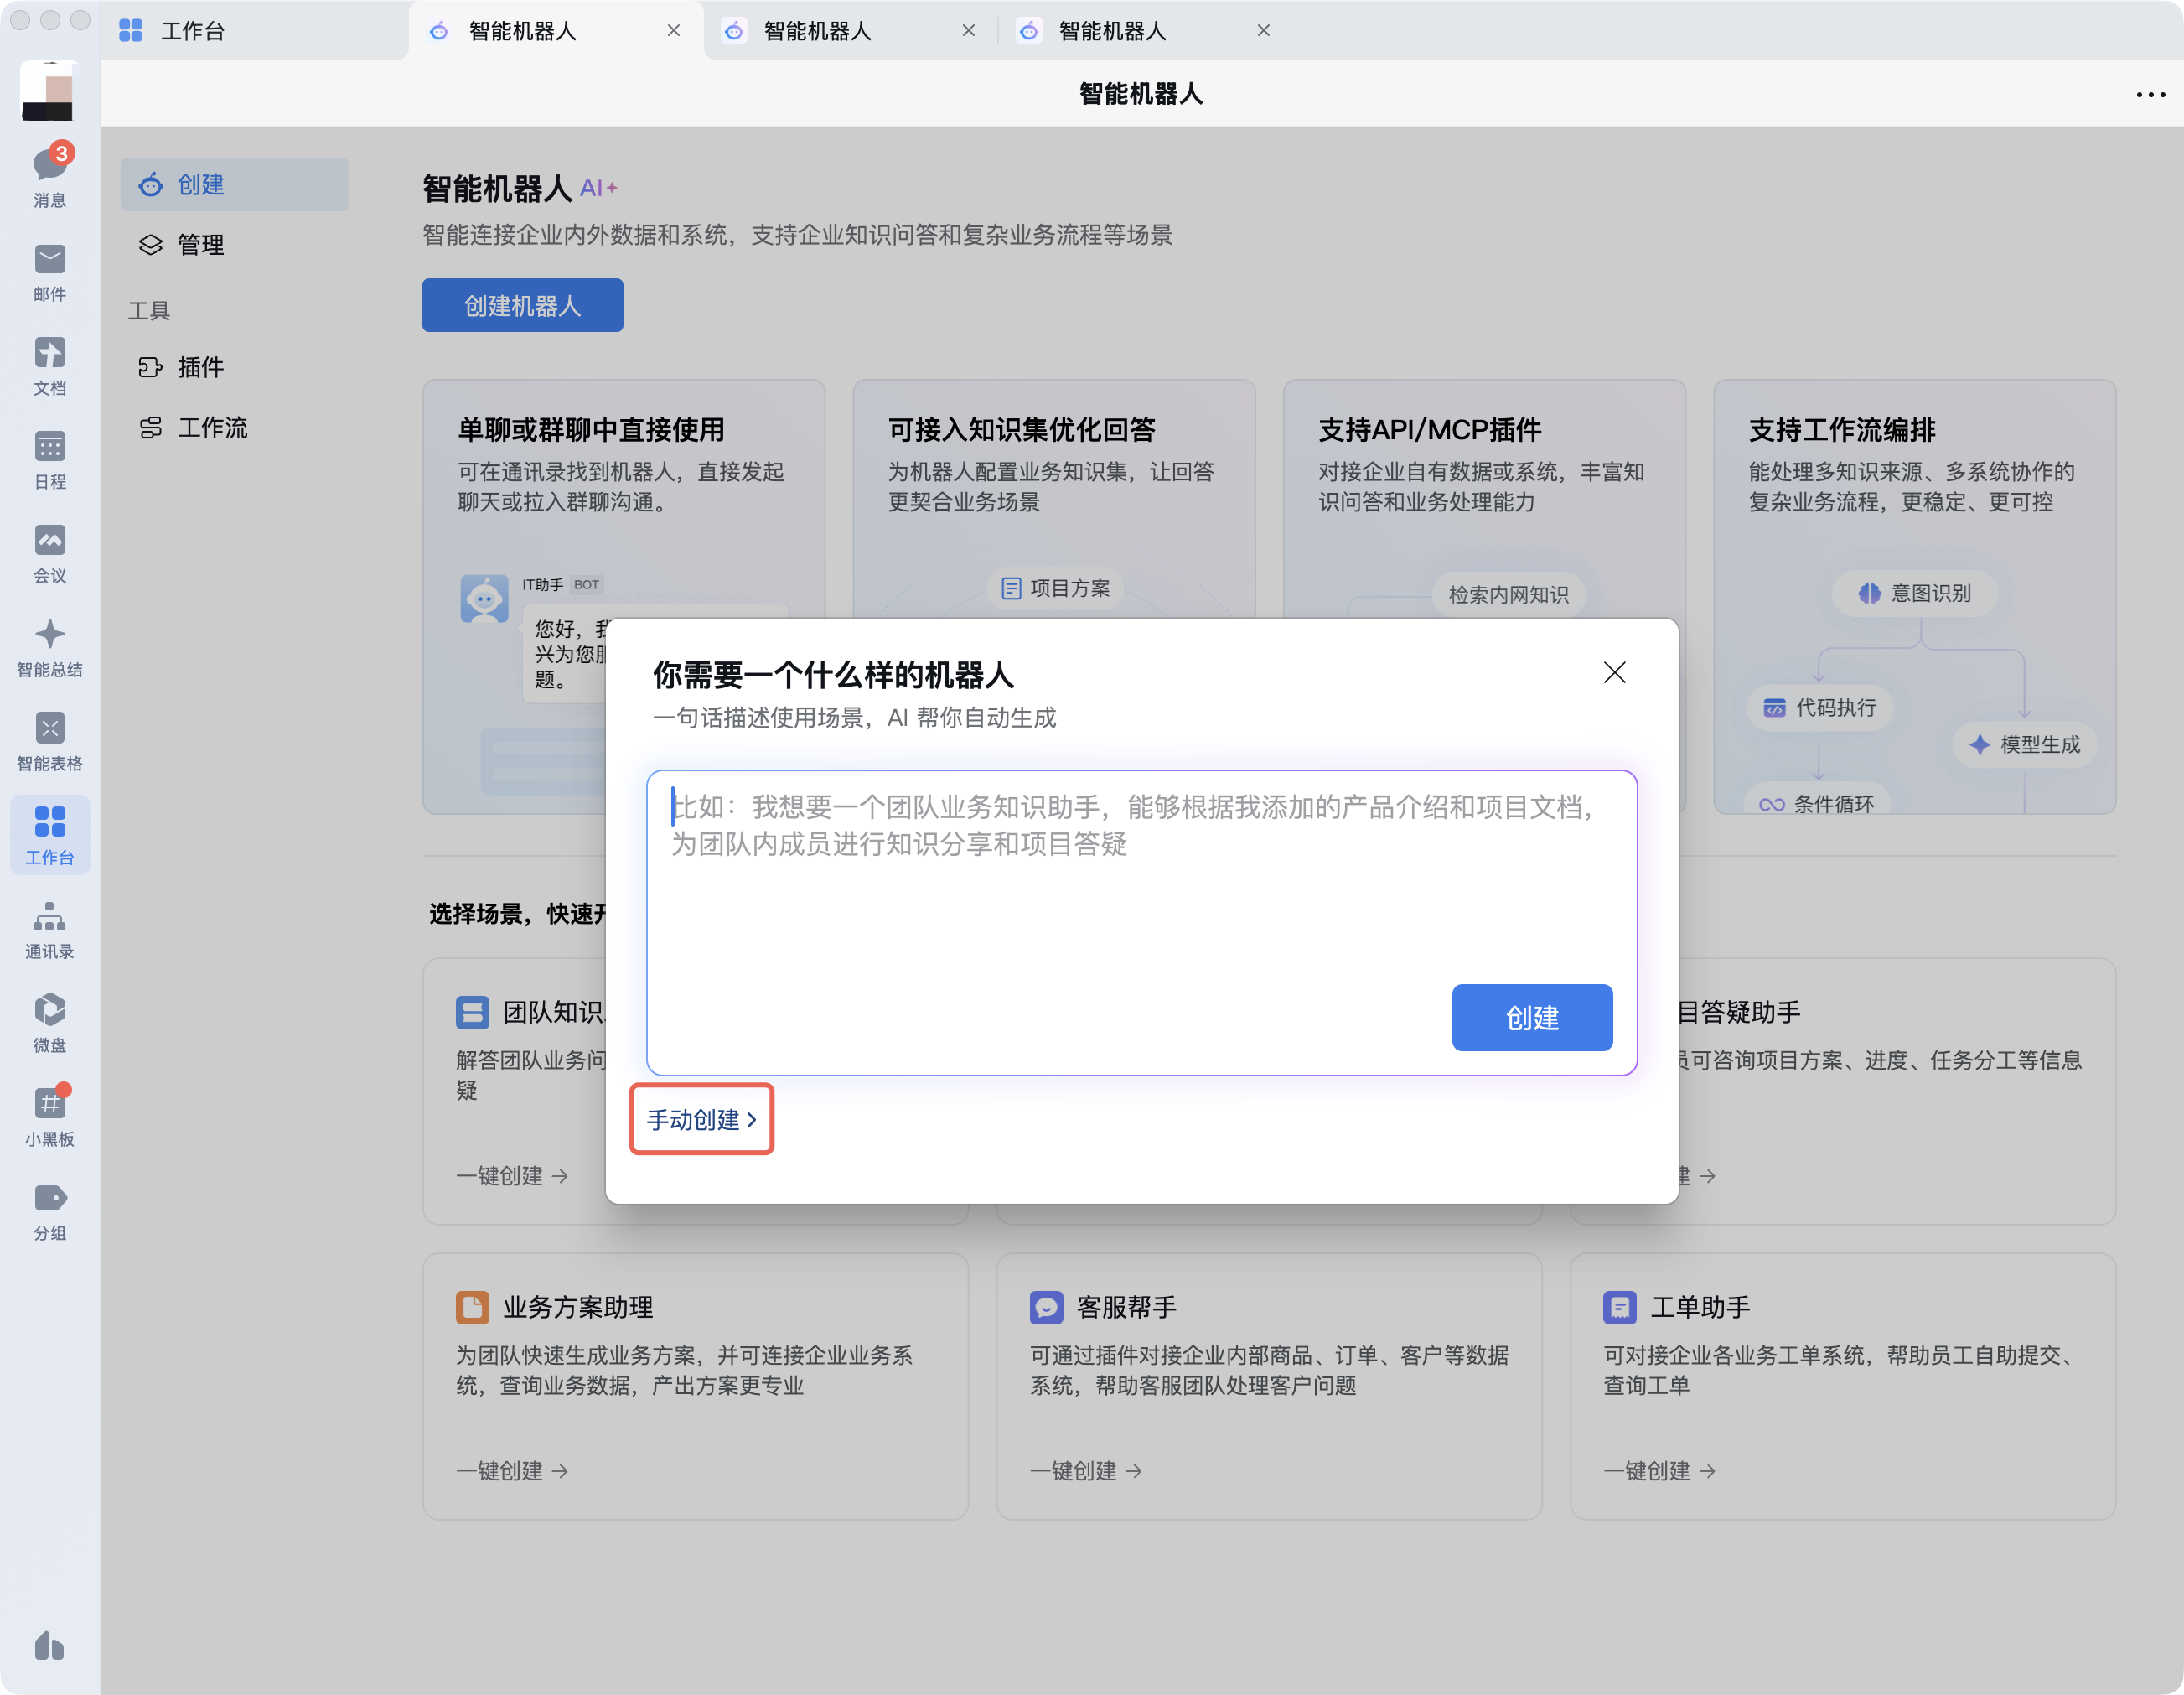Viewport: 2184px width, 1695px height.
Task: Open the 微盘 drive icon
Action: coord(49,1011)
